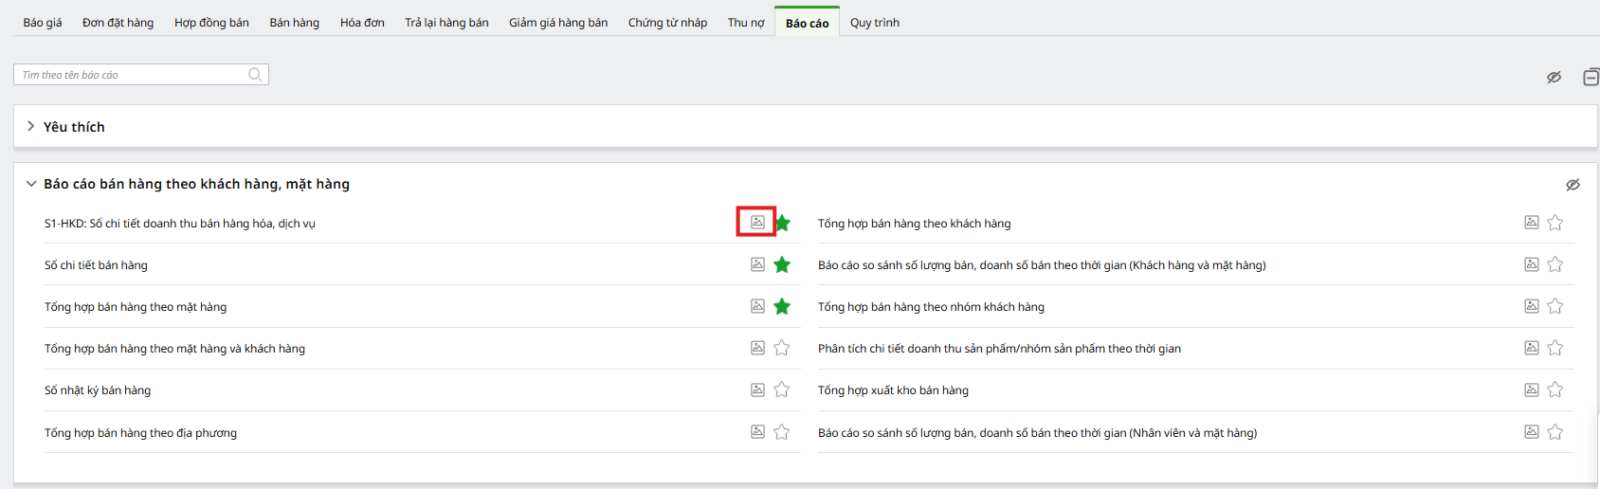
Task: Open Phân tích chi tiết doanh thu sản phẩm report
Action: point(999,349)
